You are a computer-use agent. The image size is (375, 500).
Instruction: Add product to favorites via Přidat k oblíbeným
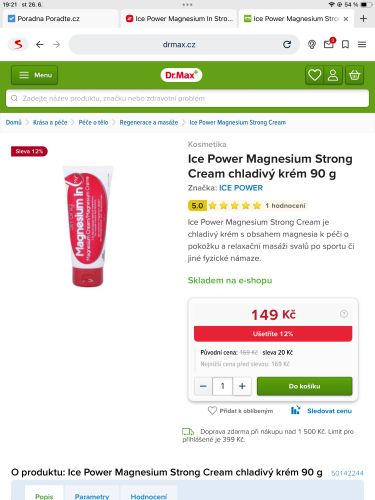240,411
